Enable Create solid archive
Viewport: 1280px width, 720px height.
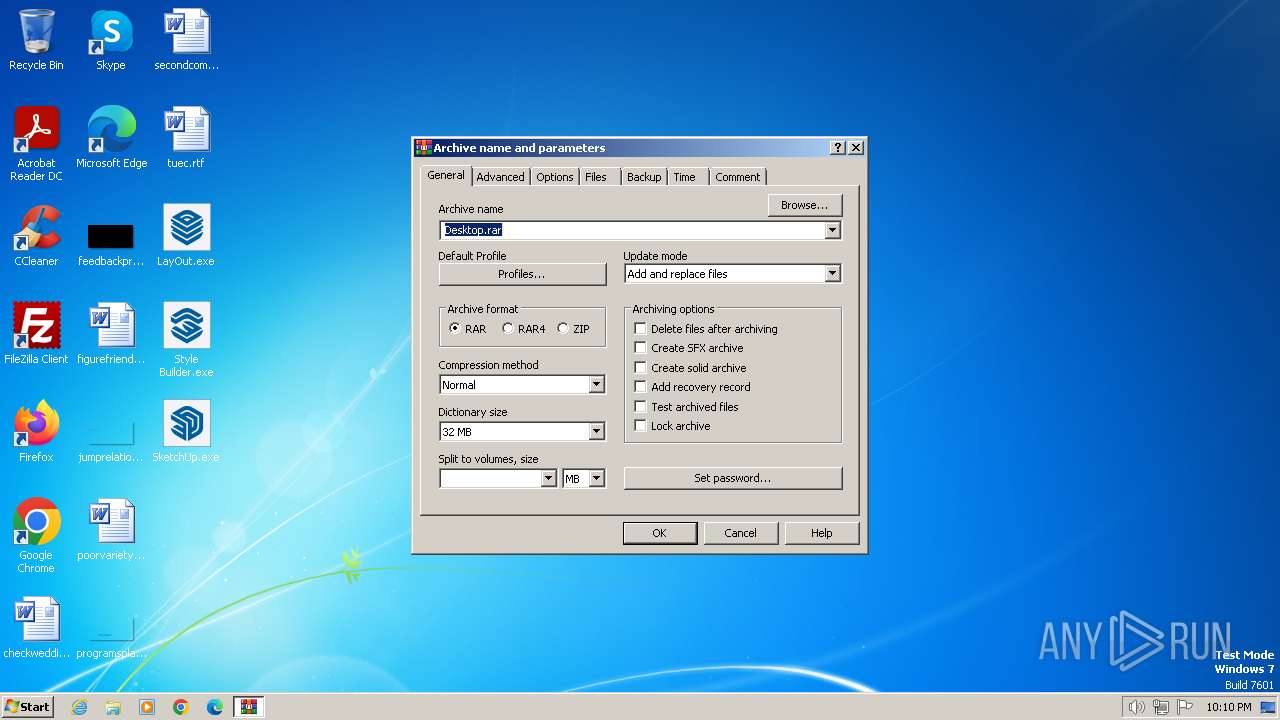point(690,368)
